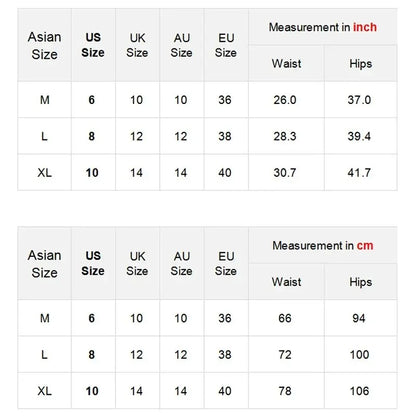Viewport: 416px width, 416px height.
Task: Click the Waist subheader in inch table
Action: [x=286, y=63]
